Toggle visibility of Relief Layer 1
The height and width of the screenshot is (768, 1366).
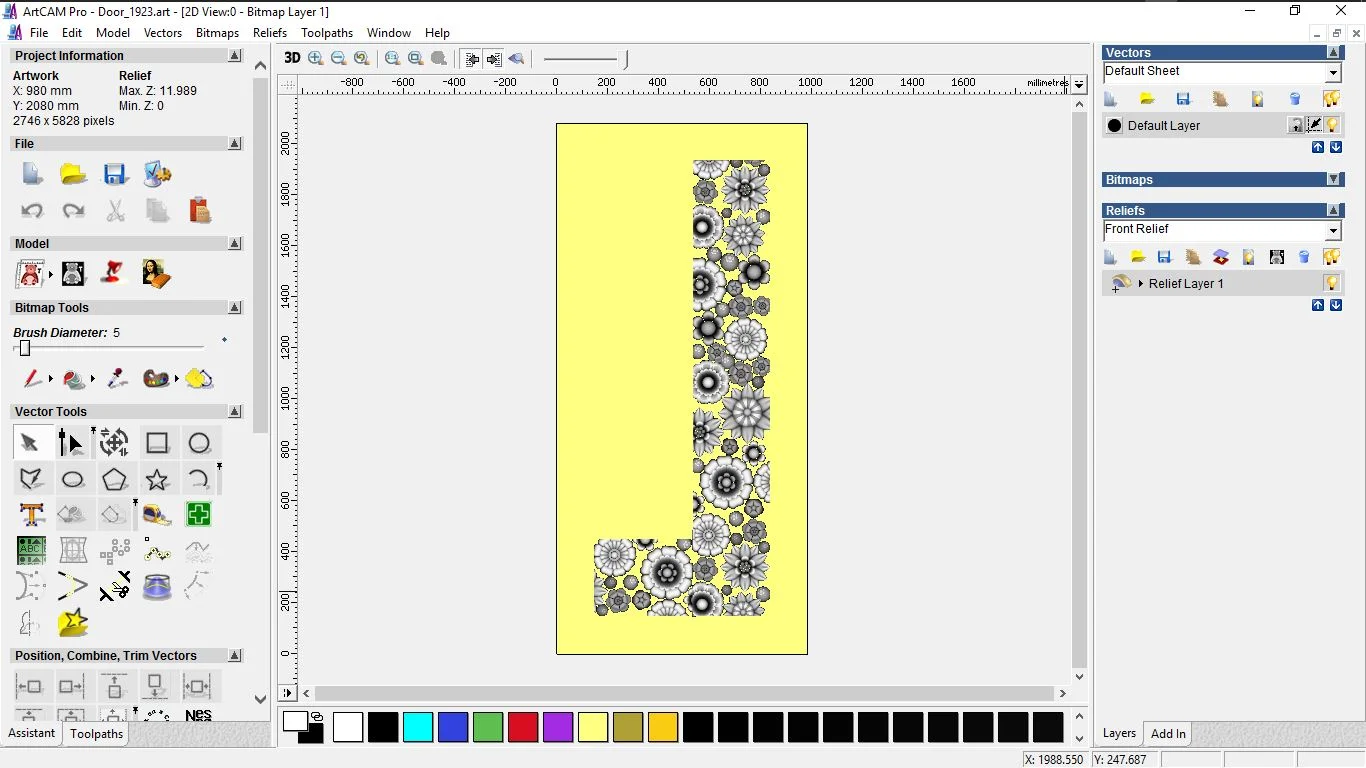coord(1331,283)
